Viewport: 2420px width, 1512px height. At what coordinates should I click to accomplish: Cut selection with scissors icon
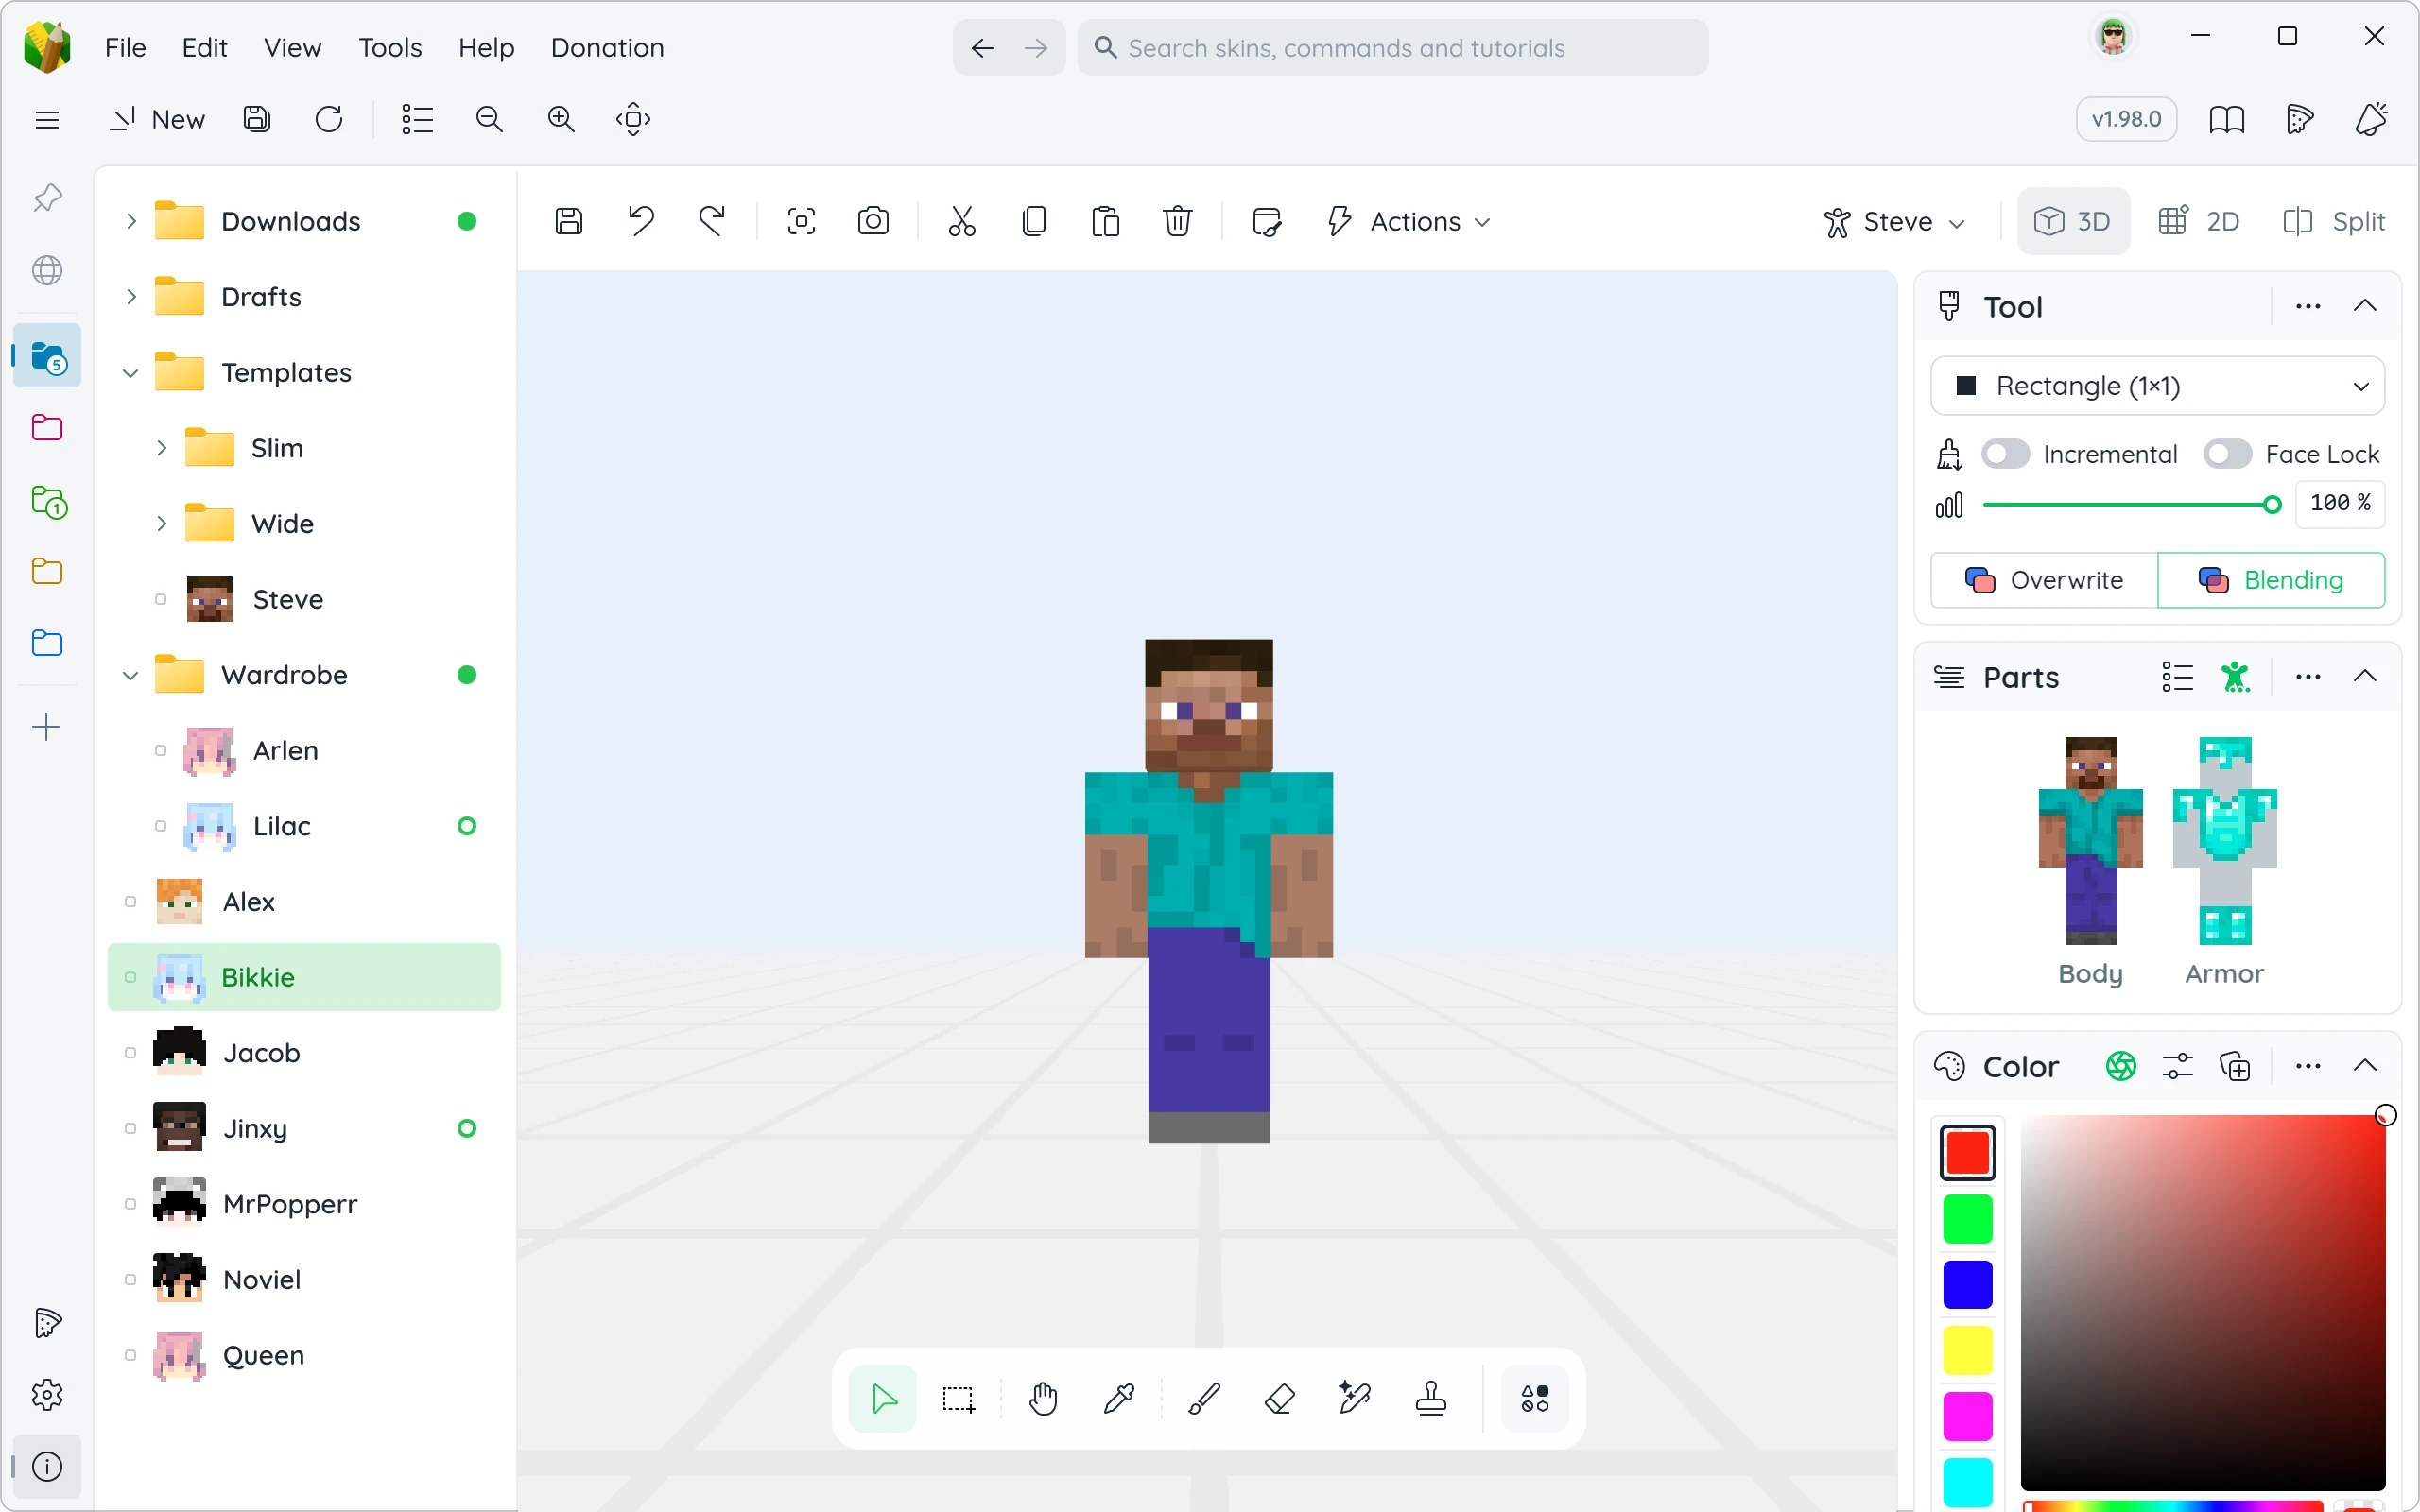pos(962,221)
